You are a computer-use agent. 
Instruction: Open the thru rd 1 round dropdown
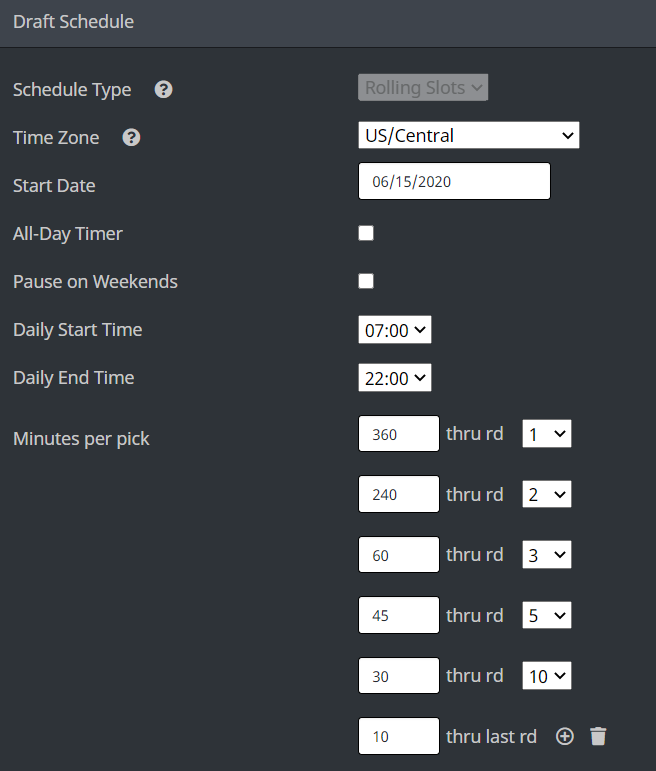tap(547, 434)
